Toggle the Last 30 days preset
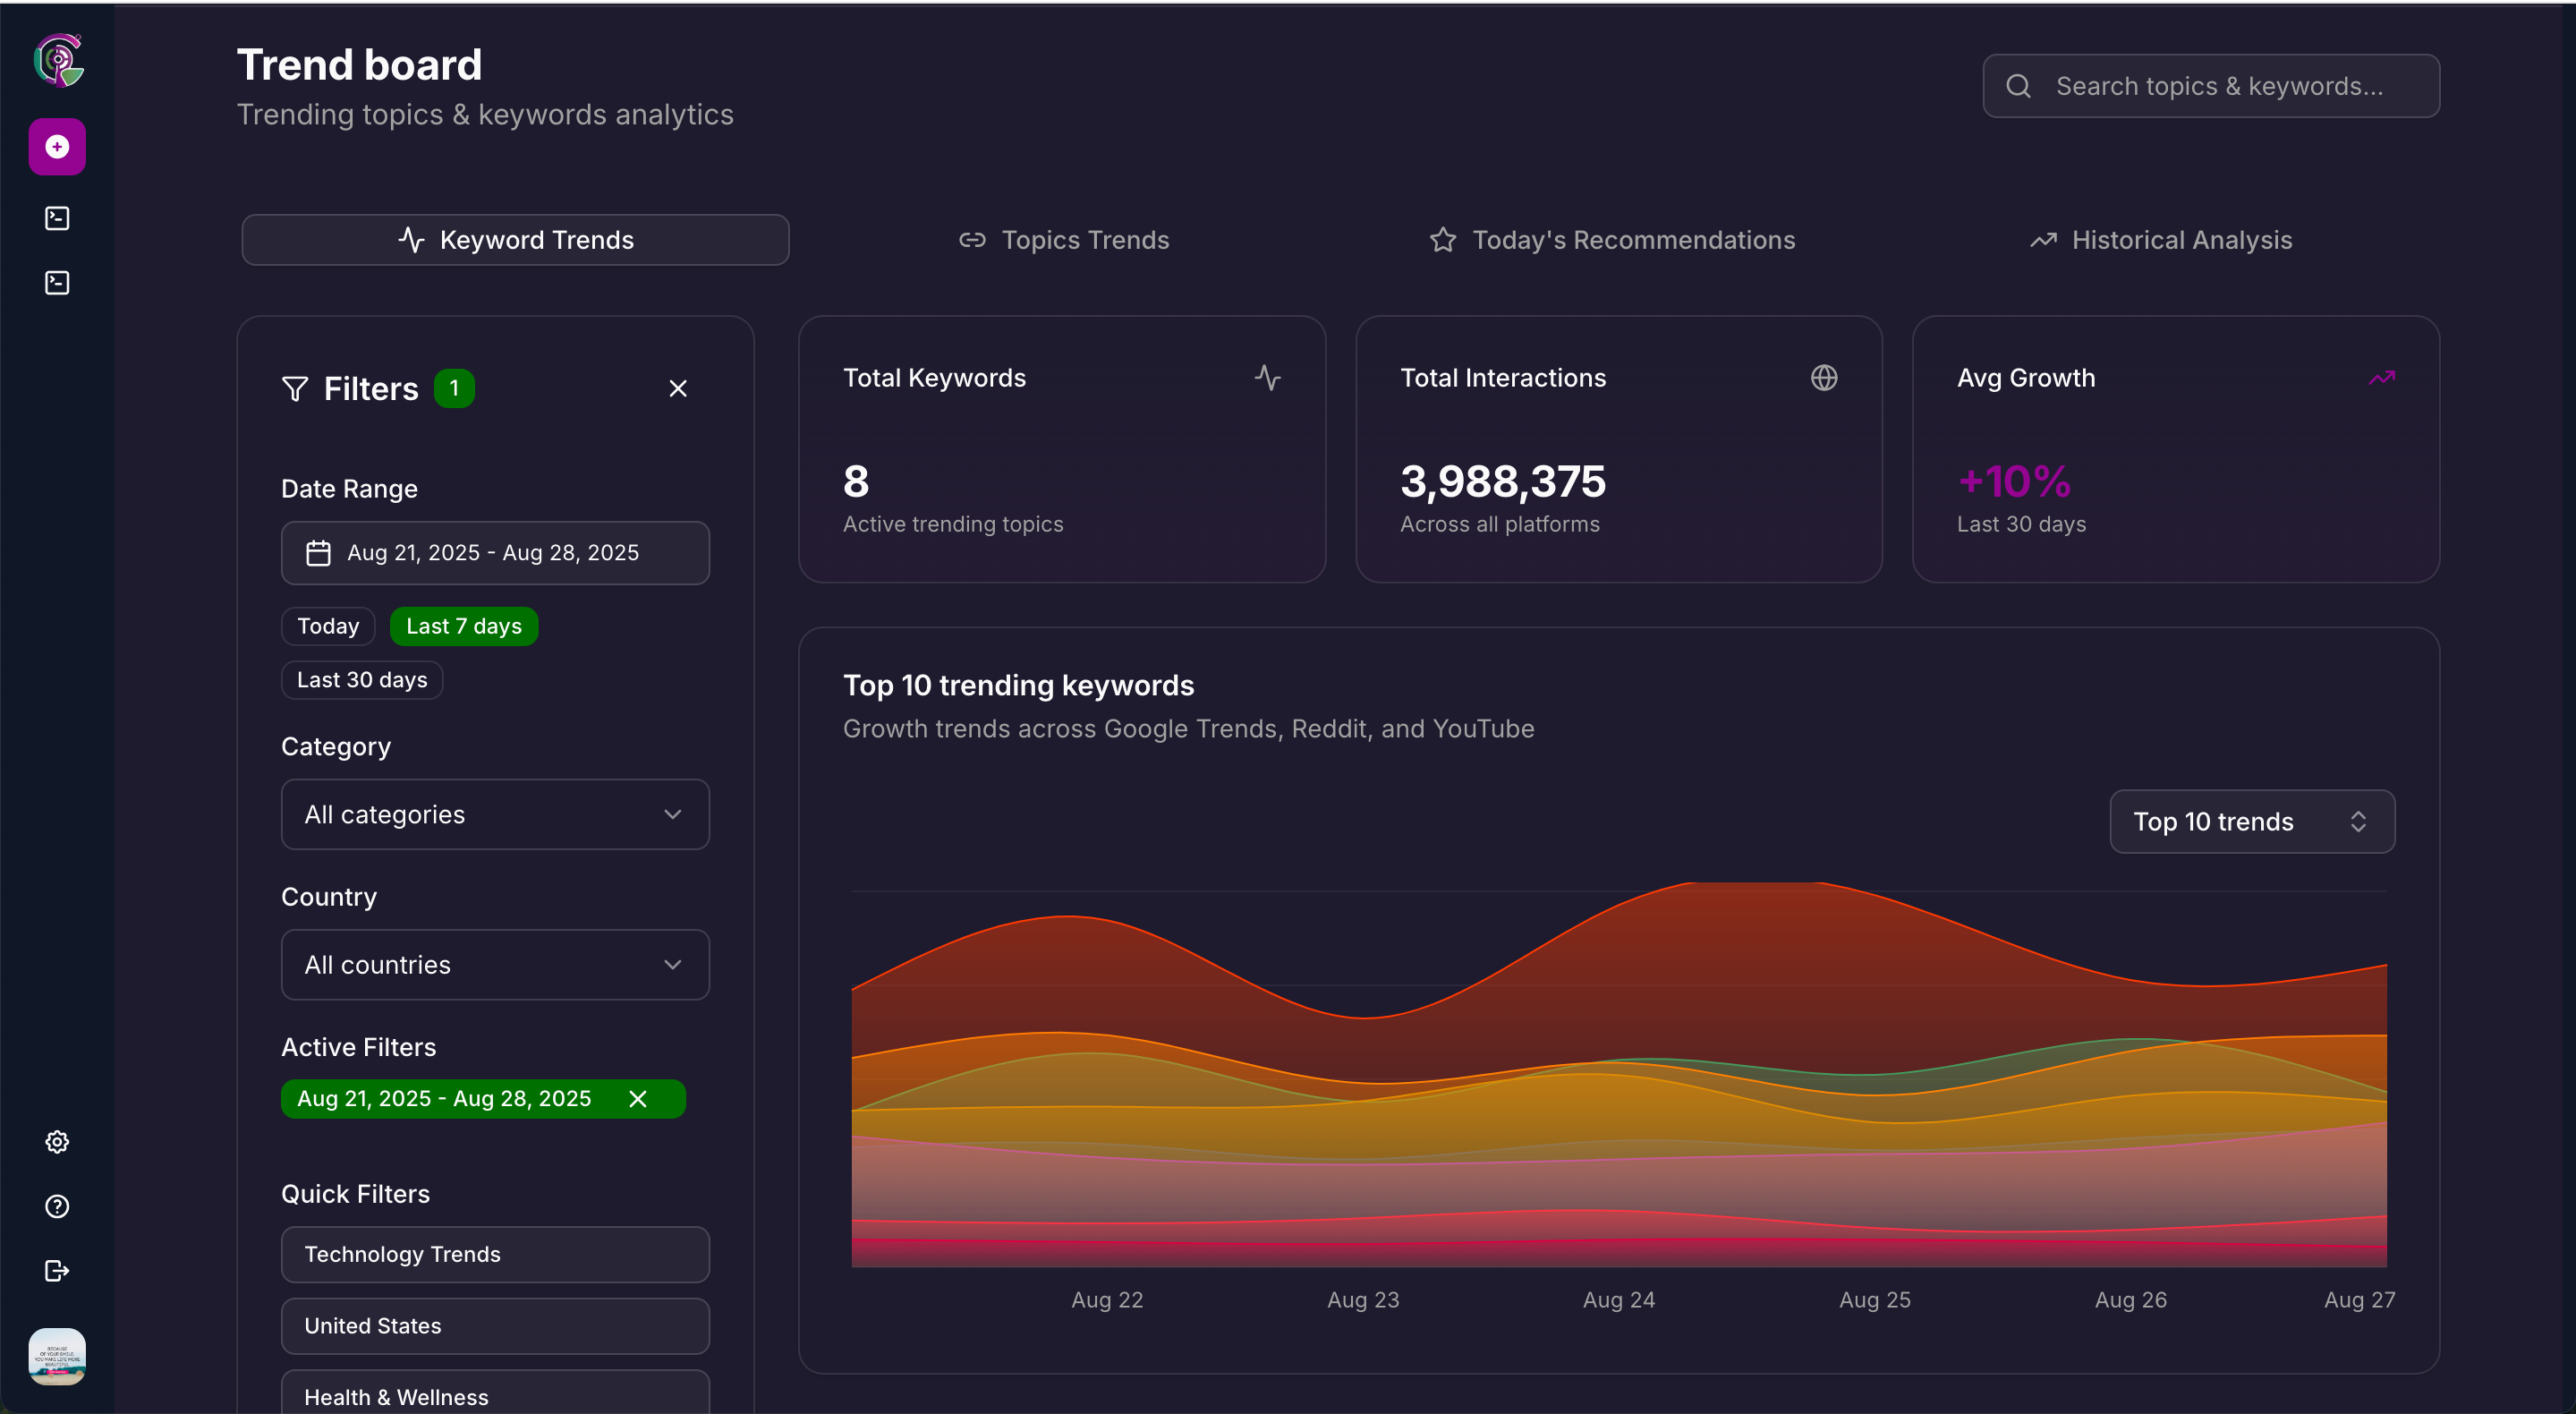 point(362,680)
